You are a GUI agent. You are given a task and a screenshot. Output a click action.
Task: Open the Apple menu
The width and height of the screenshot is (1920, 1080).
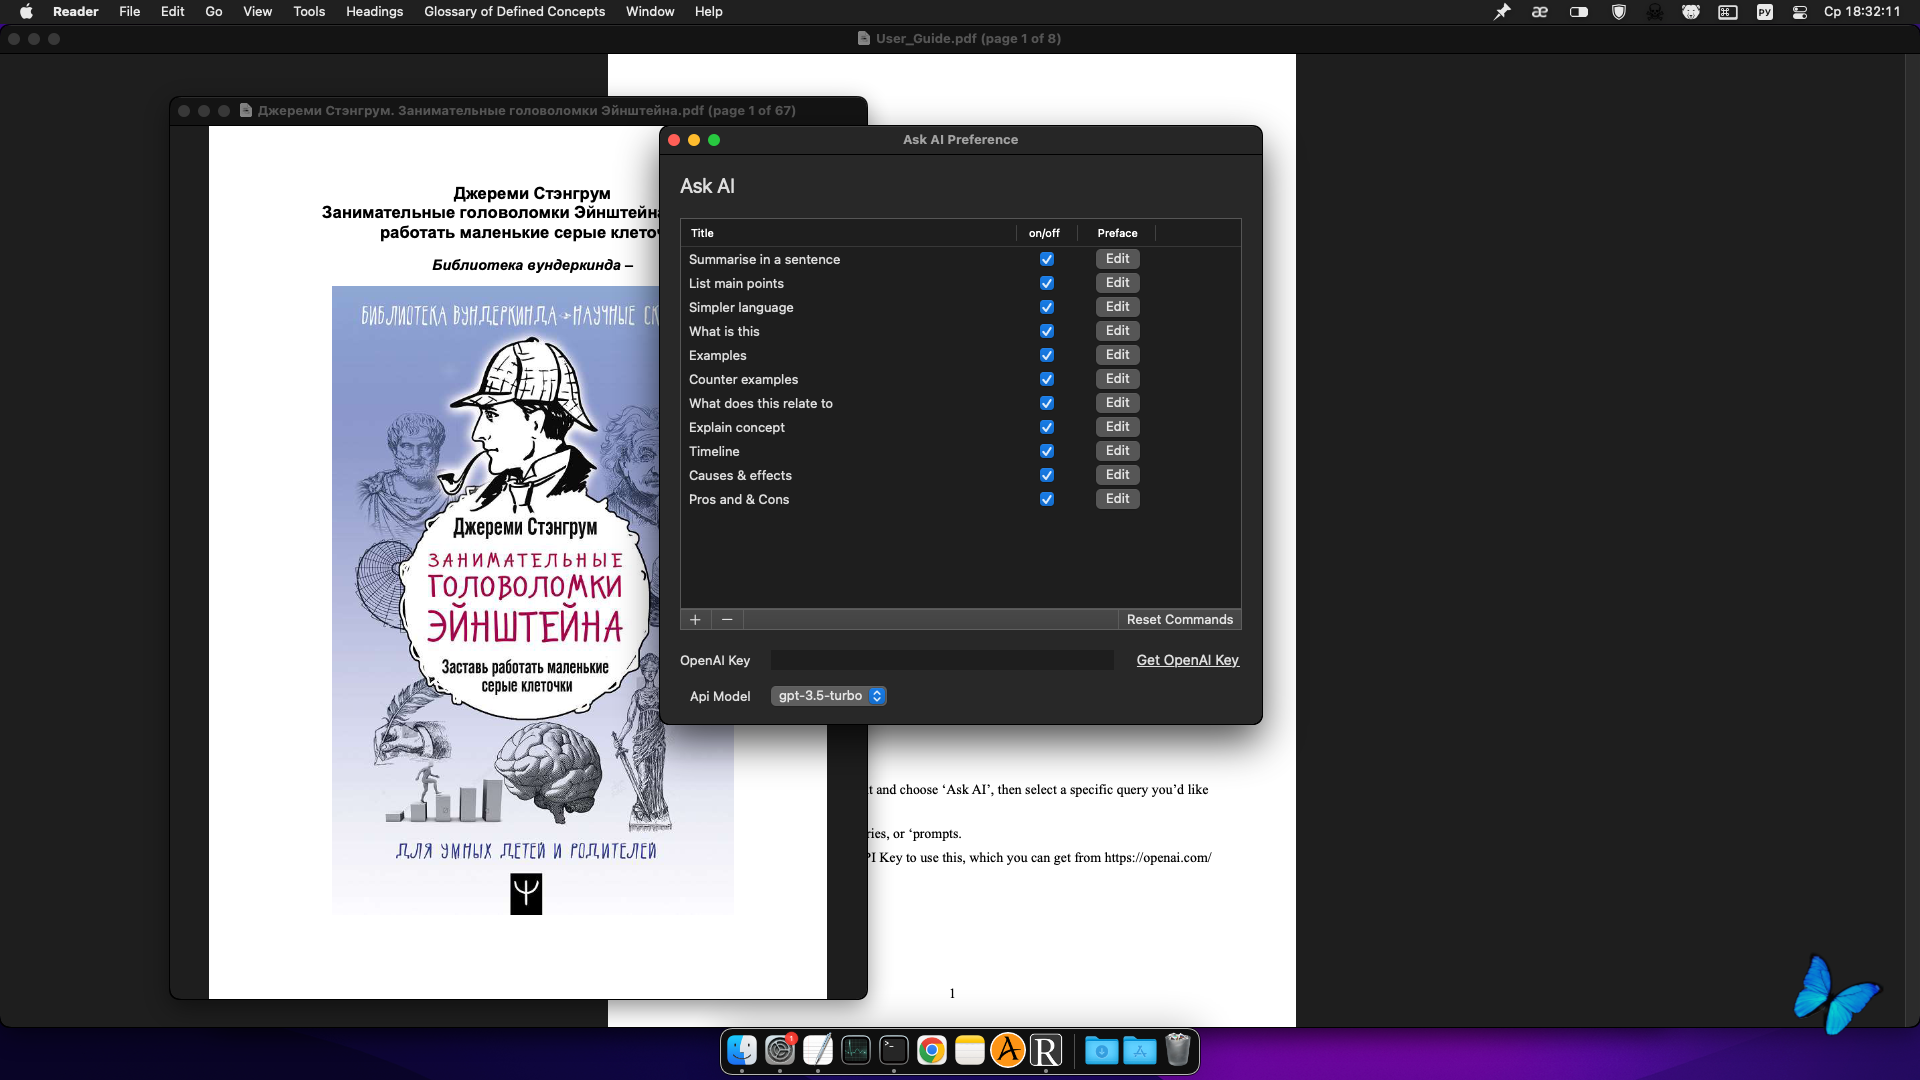point(26,12)
